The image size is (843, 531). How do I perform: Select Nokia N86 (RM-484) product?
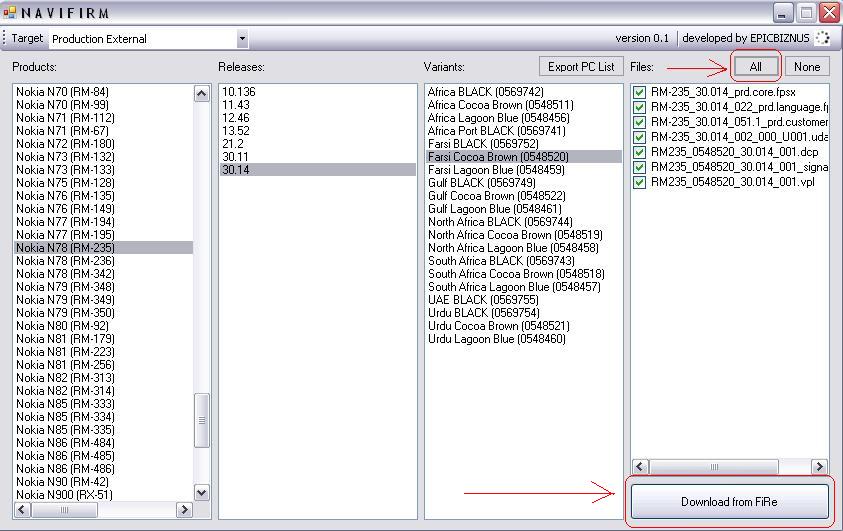point(103,443)
